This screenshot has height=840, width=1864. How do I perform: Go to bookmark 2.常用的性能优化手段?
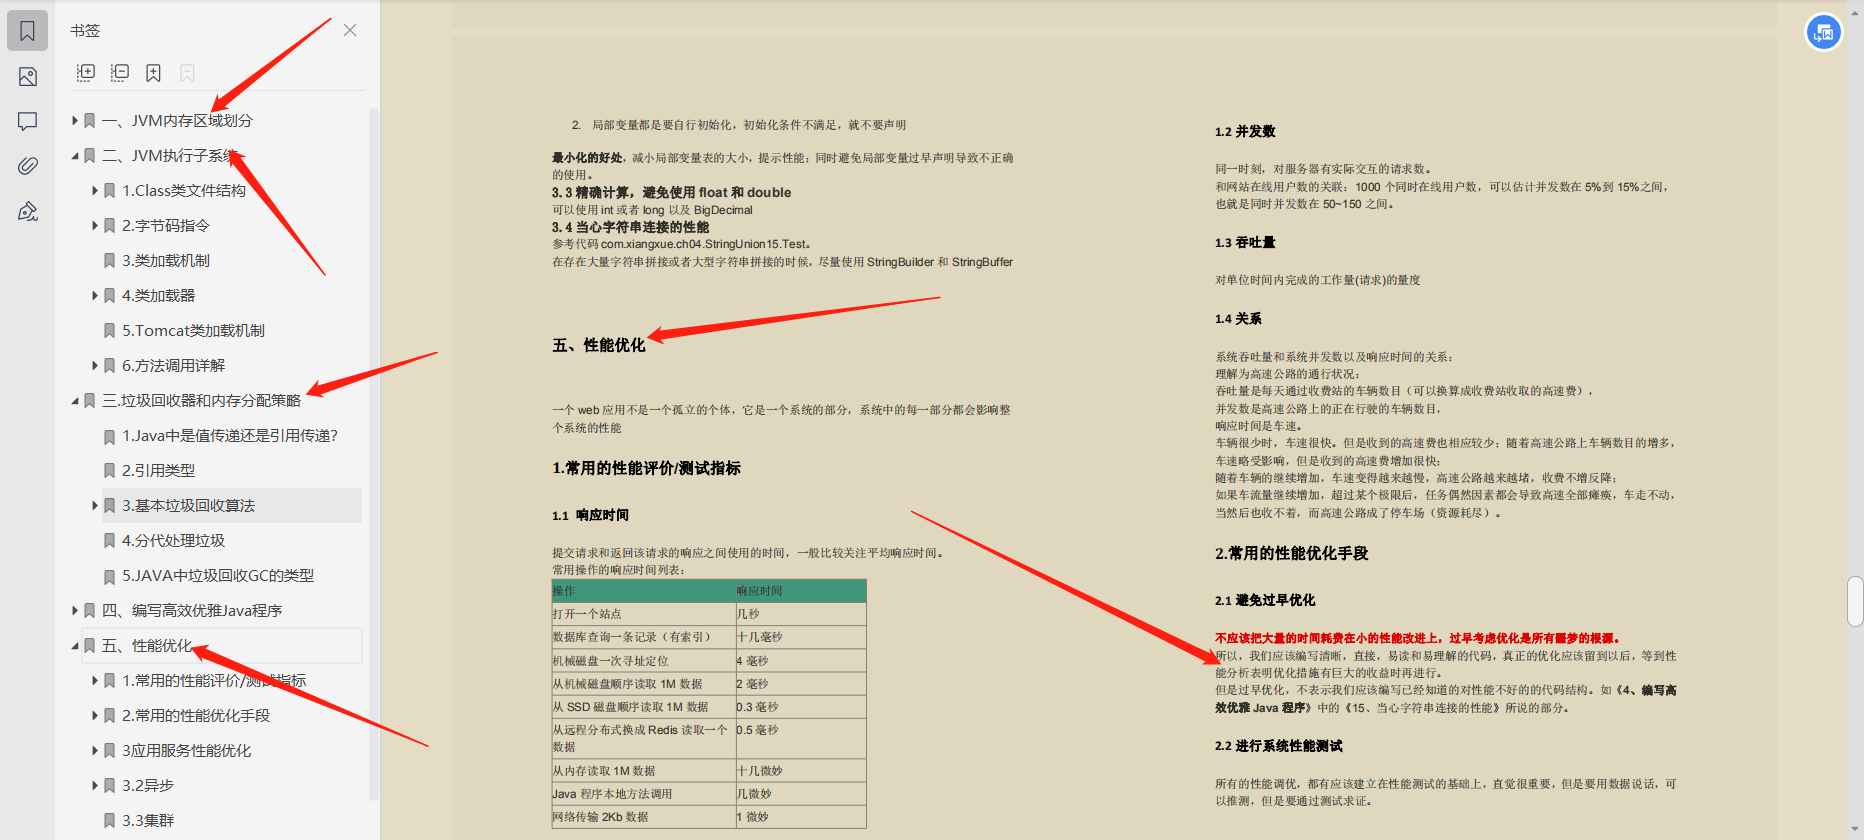(x=196, y=716)
